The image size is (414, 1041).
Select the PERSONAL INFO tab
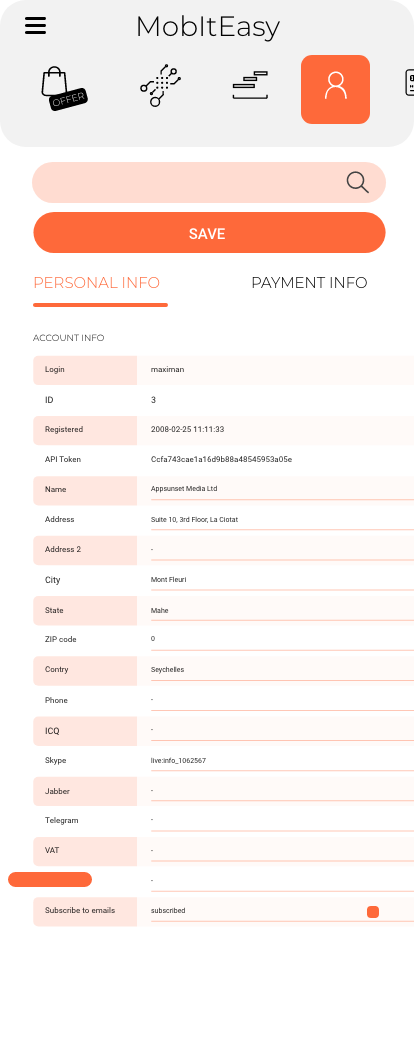pyautogui.click(x=97, y=283)
